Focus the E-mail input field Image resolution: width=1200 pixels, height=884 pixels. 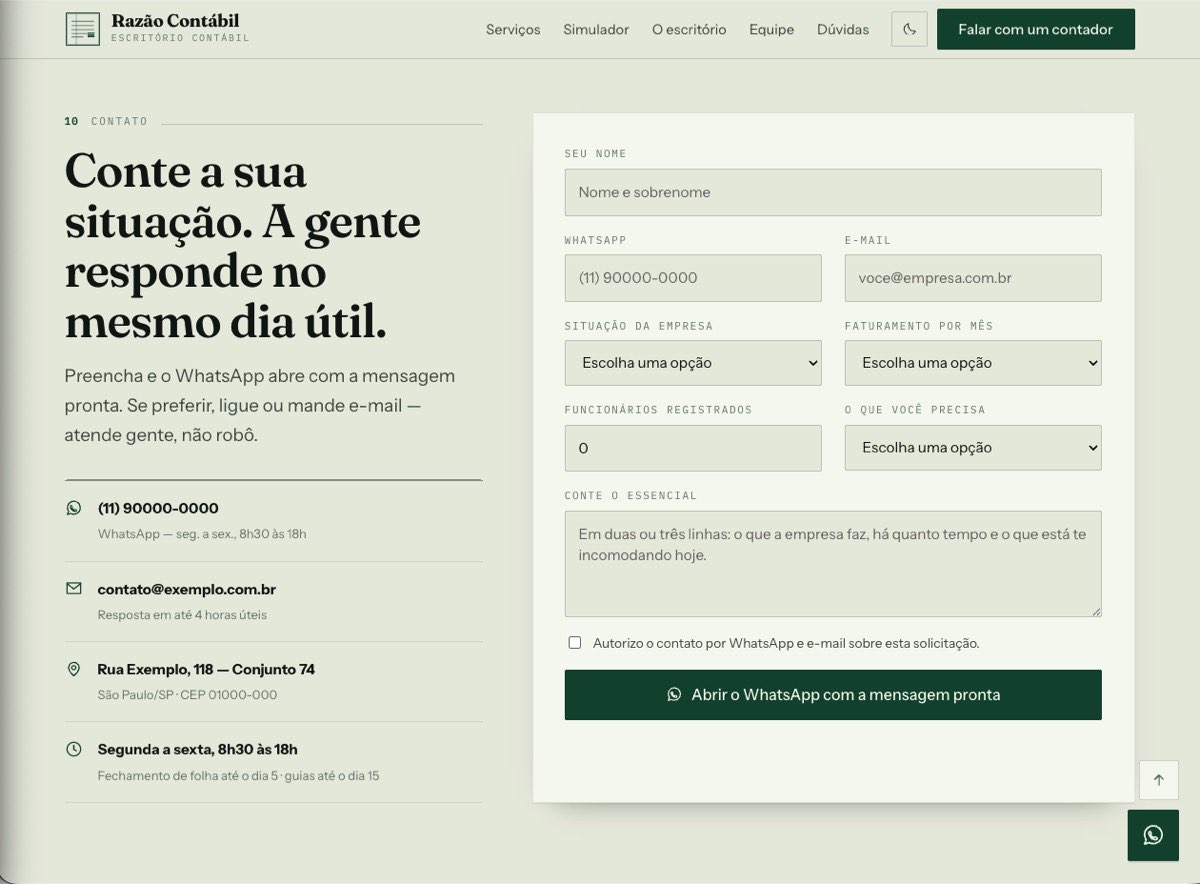[x=973, y=278]
